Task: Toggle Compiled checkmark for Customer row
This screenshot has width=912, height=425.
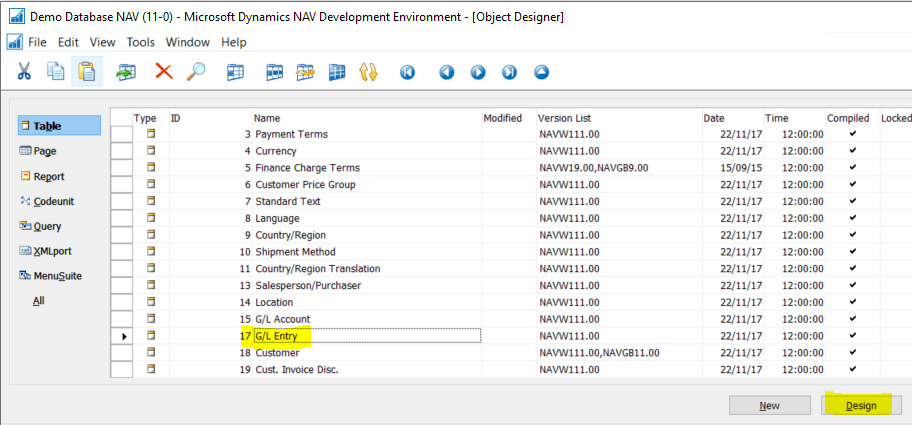Action: click(852, 353)
